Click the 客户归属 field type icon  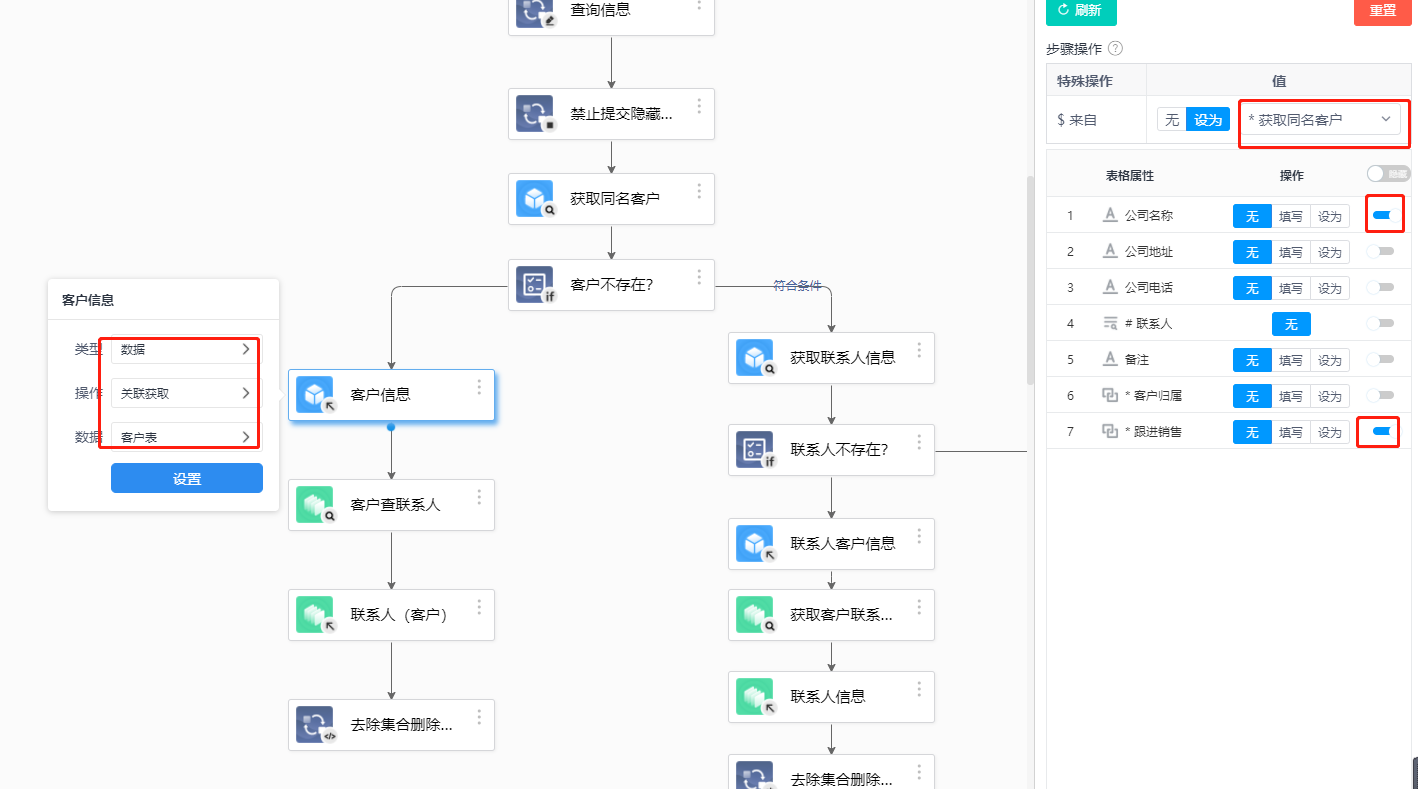click(1109, 395)
